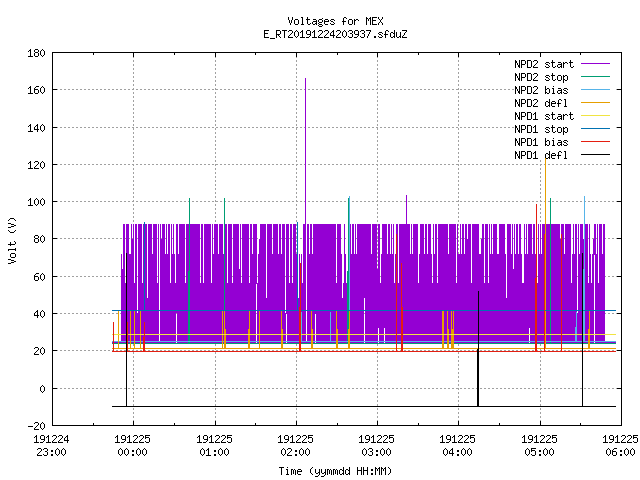The height and width of the screenshot is (480, 640).
Task: Click the Volt (V) y-axis title
Action: 12,240
